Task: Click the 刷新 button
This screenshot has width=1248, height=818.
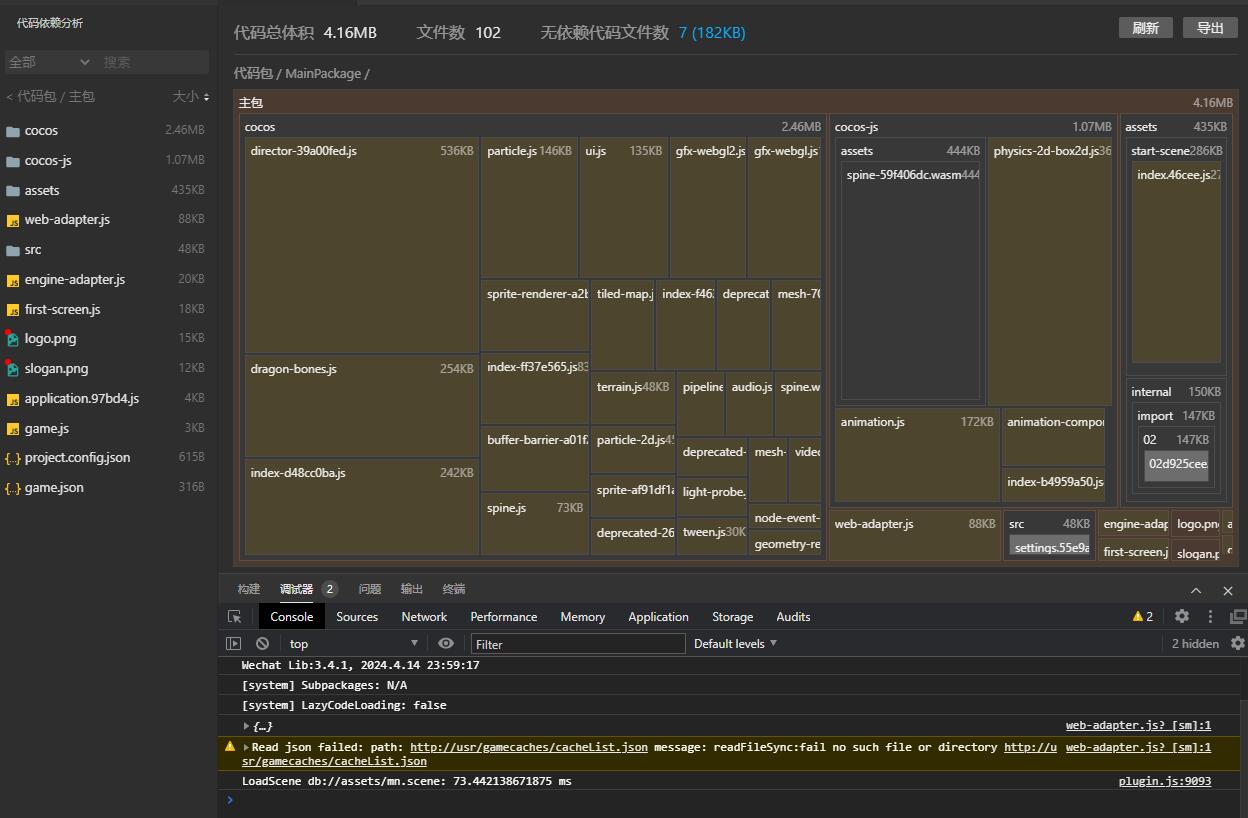Action: 1145,28
